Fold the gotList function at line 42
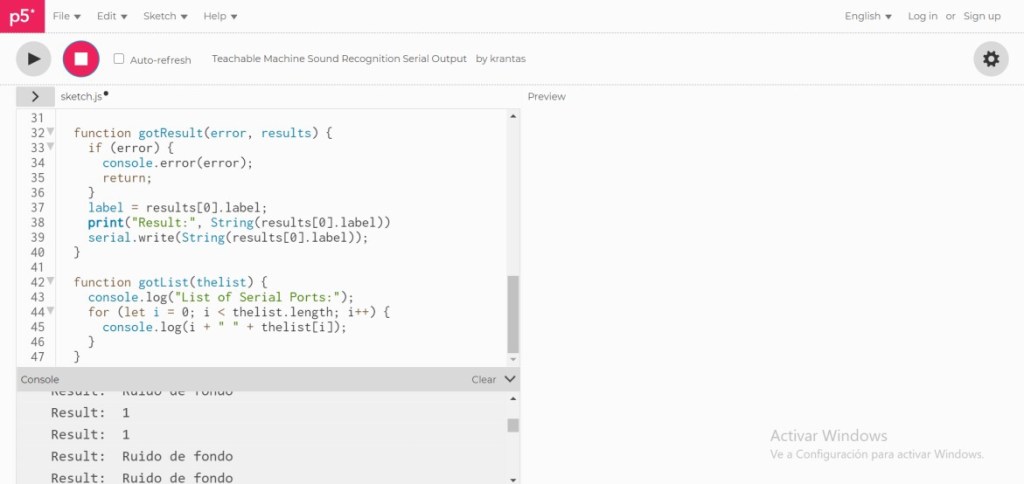The image size is (1024, 484). pos(51,282)
